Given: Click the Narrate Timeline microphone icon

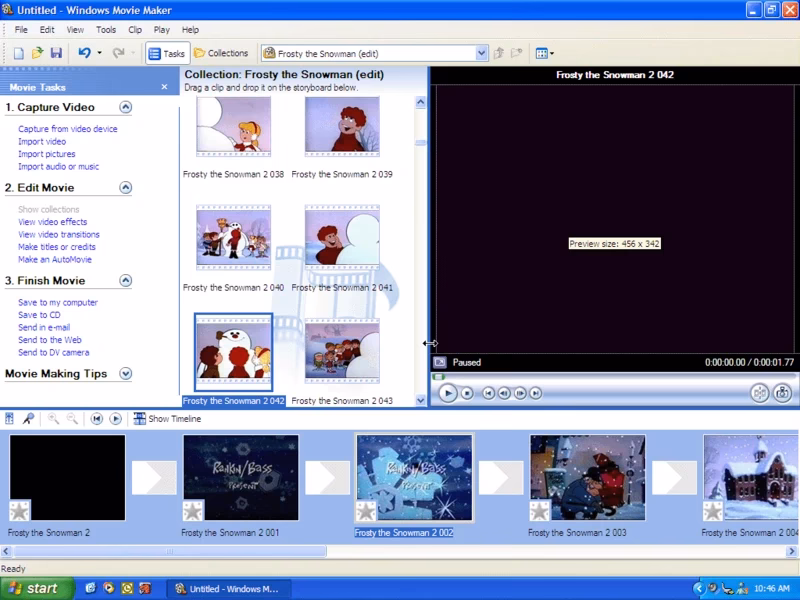Looking at the screenshot, I should 28,418.
